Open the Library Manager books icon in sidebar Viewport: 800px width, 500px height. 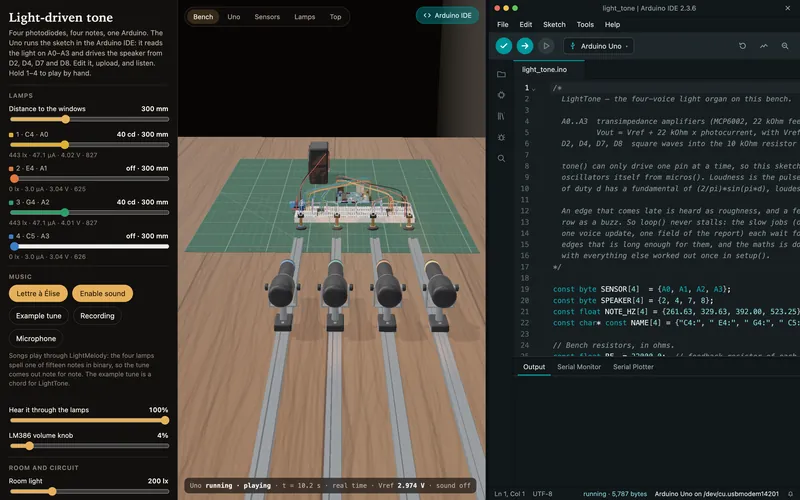tap(501, 116)
